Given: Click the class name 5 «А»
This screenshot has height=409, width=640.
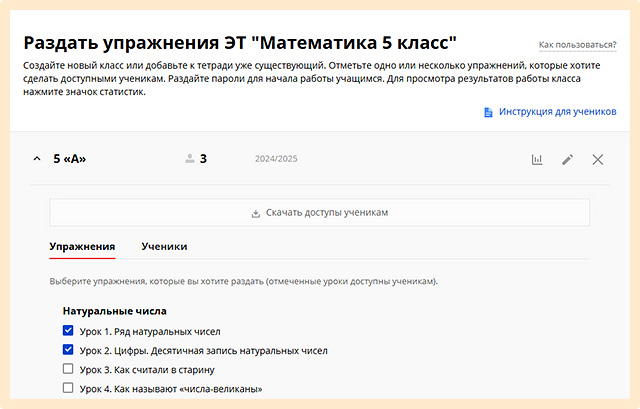Looking at the screenshot, I should click(70, 159).
